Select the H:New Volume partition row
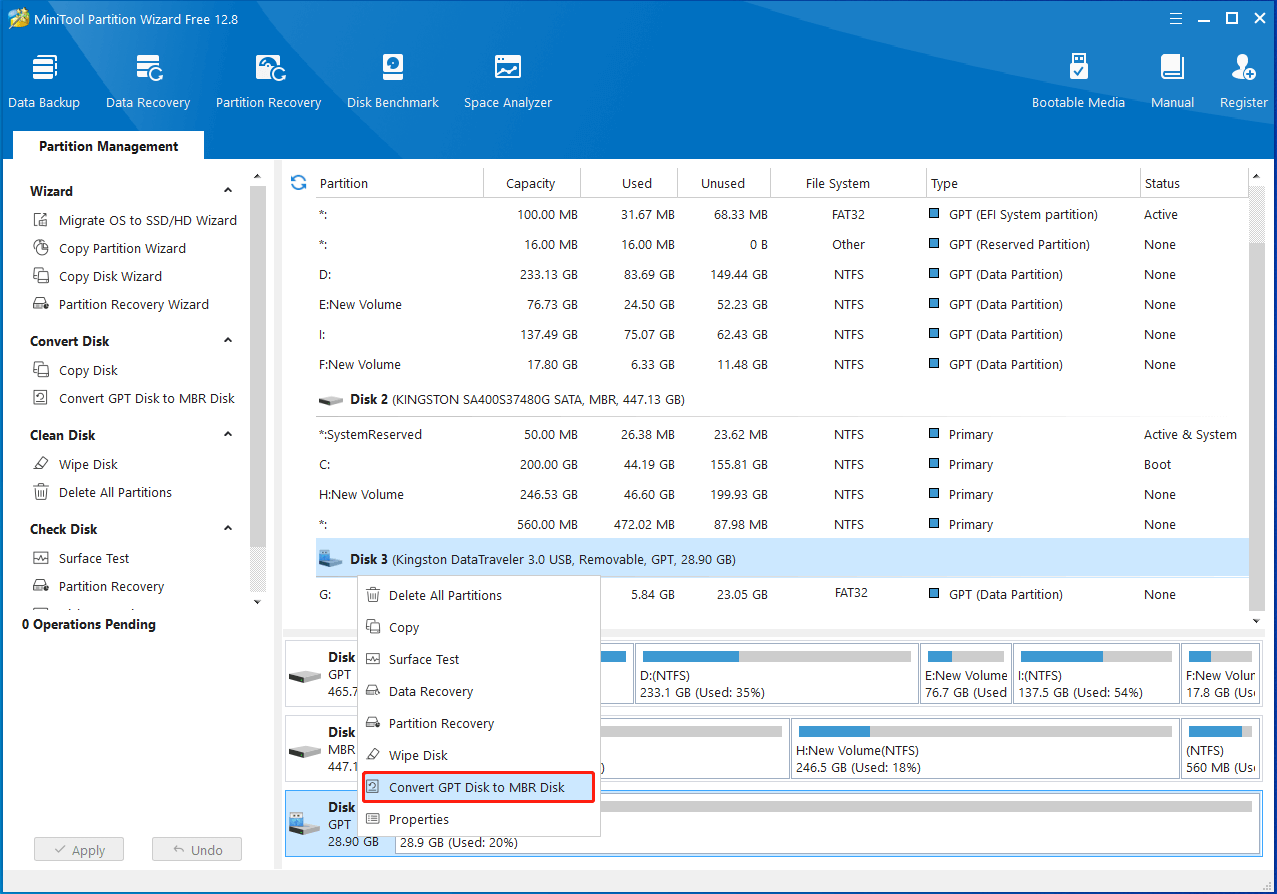 point(782,495)
